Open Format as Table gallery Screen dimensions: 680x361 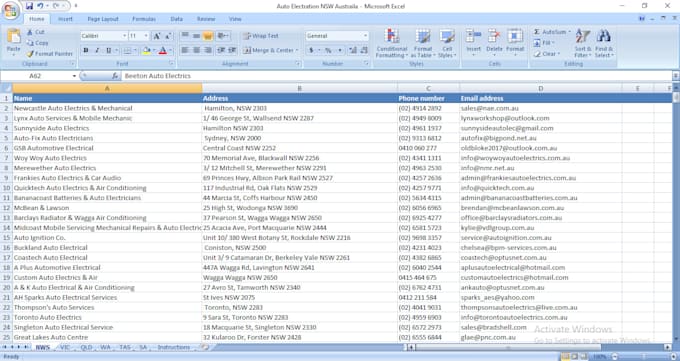[x=423, y=43]
